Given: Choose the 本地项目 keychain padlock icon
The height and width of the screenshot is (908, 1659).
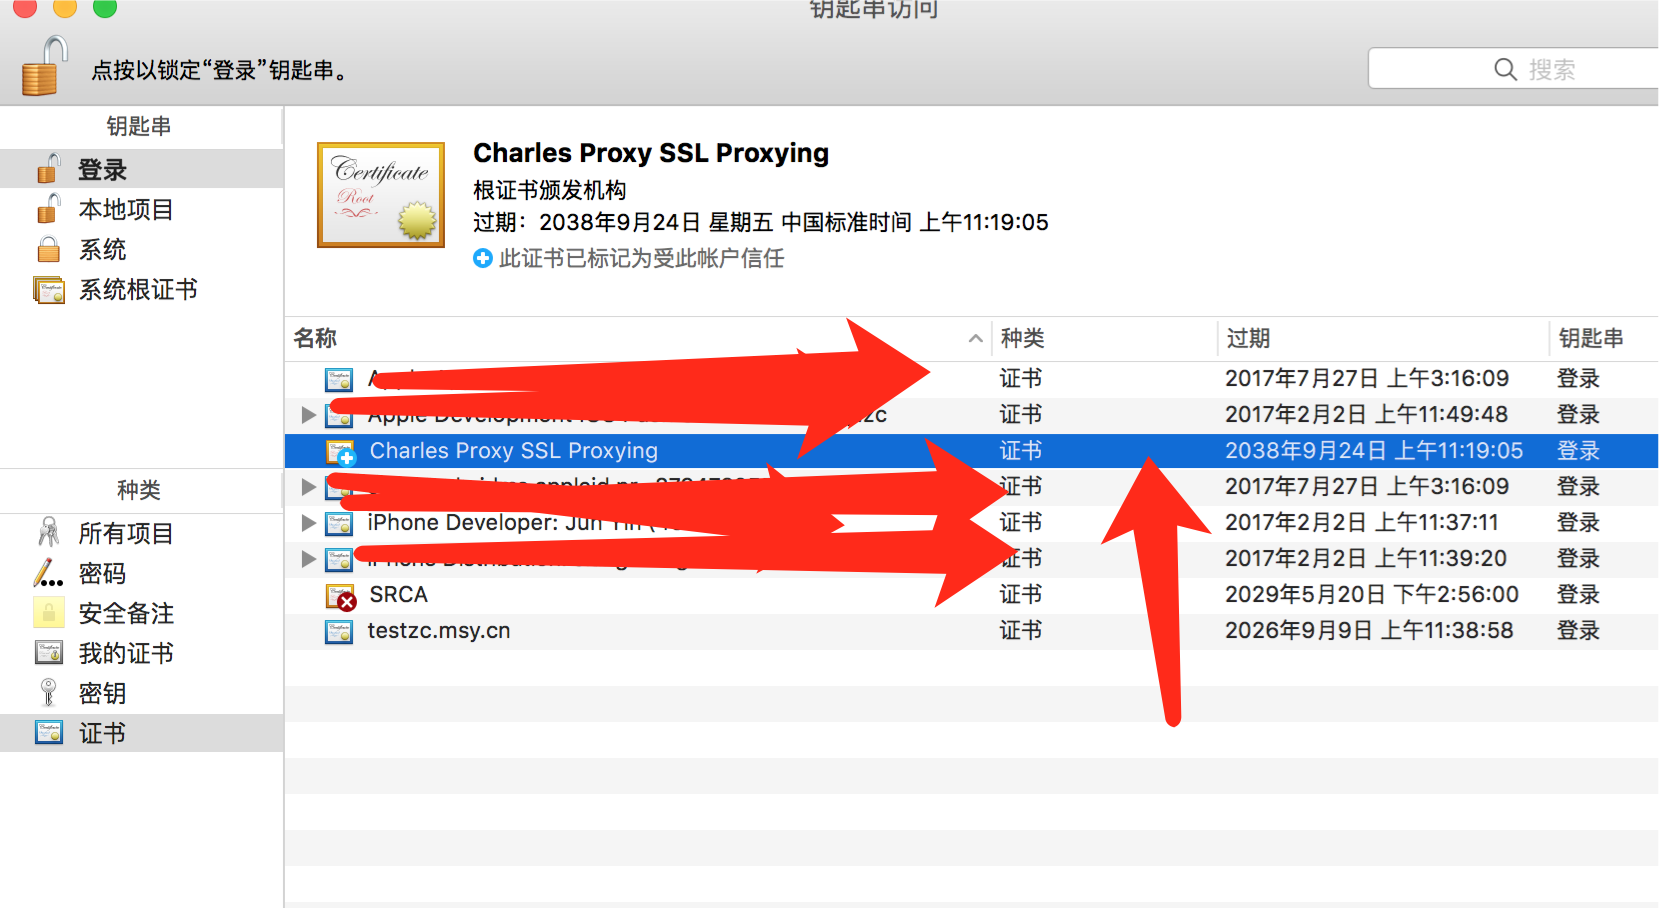Looking at the screenshot, I should coord(49,209).
